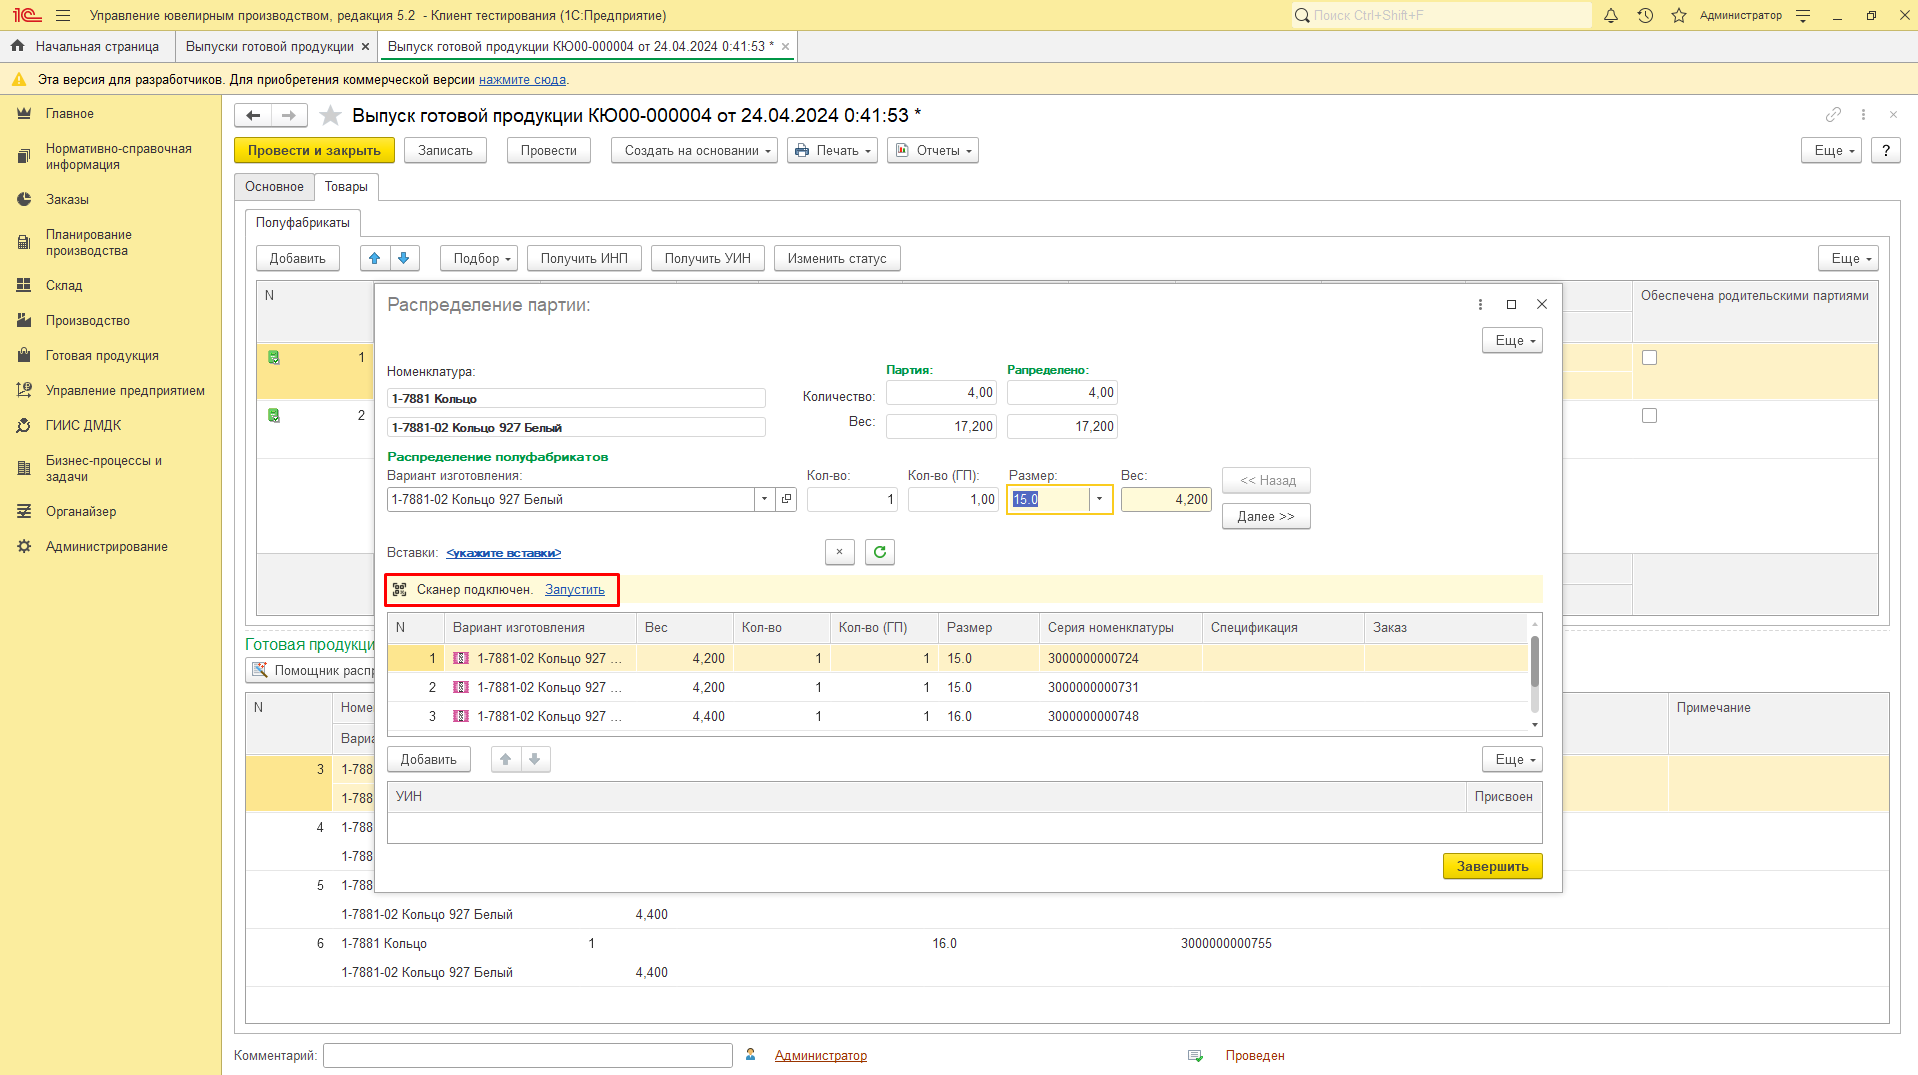Click нажмите сюда purchase link
This screenshot has height=1075, width=1918.
[523, 80]
